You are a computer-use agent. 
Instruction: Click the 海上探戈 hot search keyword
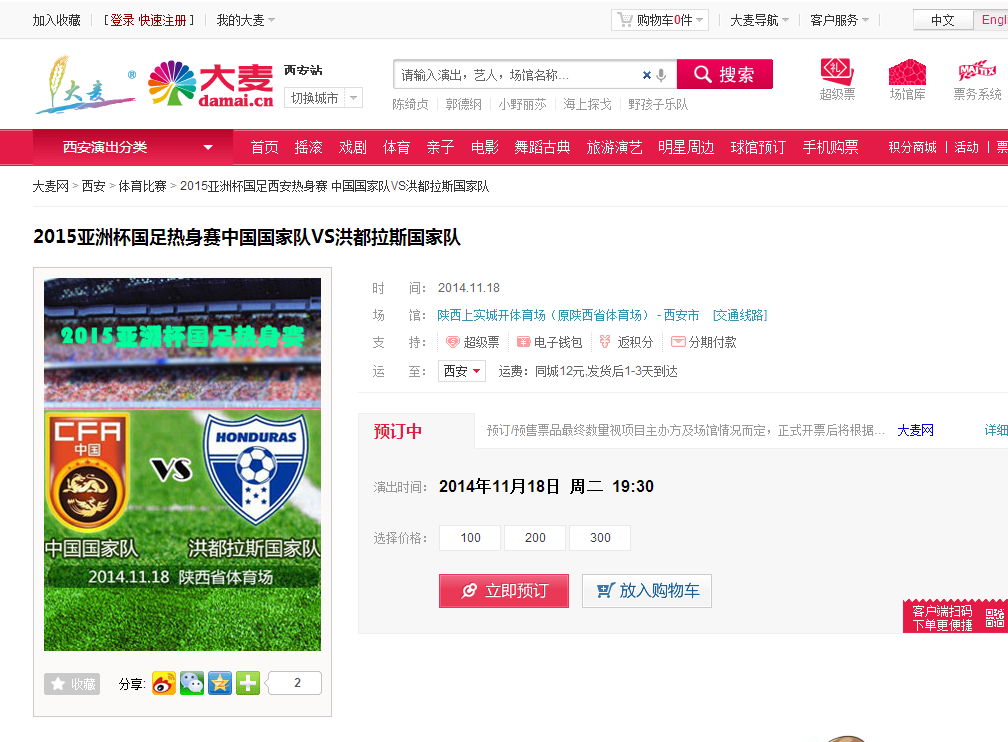[x=587, y=104]
